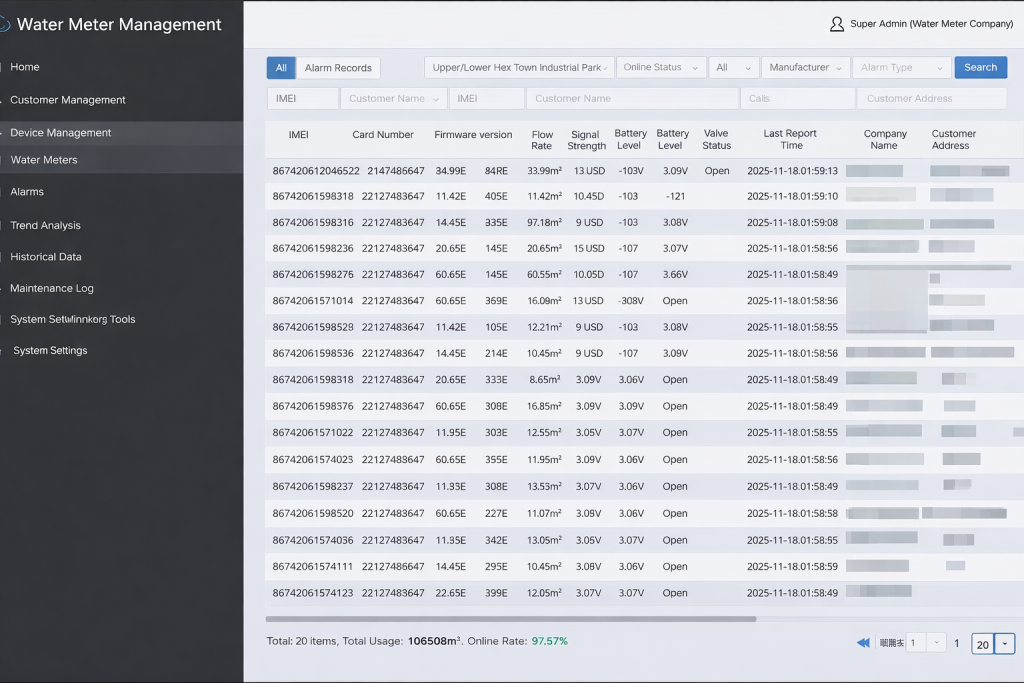The height and width of the screenshot is (683, 1024).
Task: Open the 20 items per page dropdown
Action: [x=1006, y=644]
